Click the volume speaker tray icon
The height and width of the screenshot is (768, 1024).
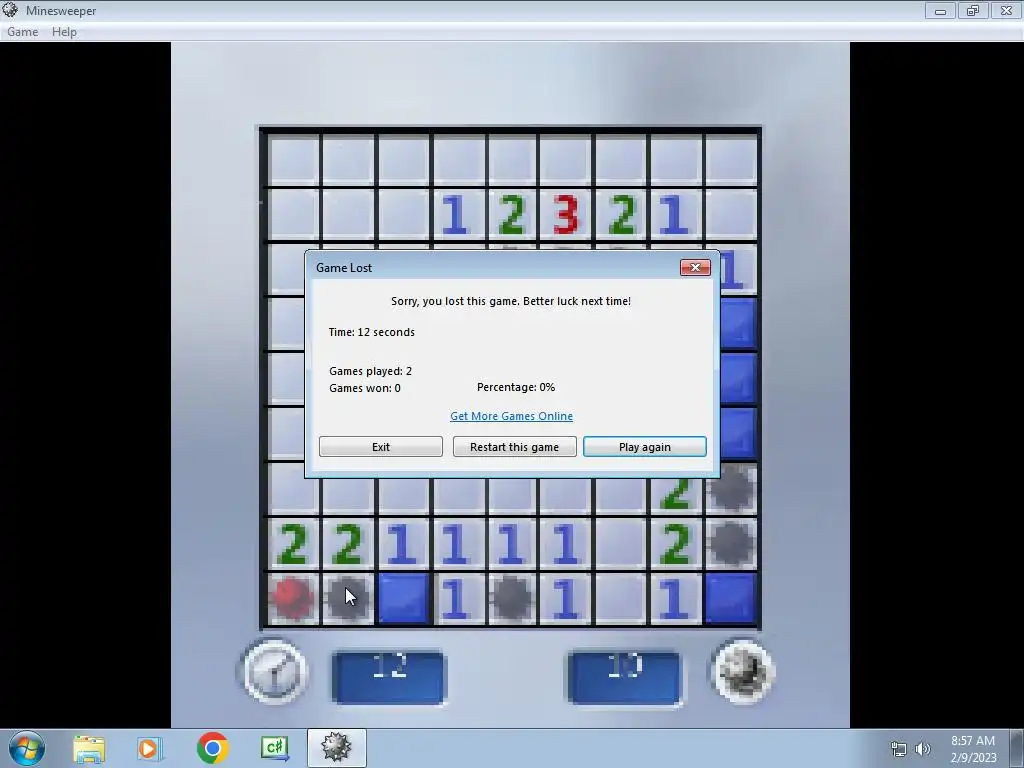pyautogui.click(x=922, y=749)
